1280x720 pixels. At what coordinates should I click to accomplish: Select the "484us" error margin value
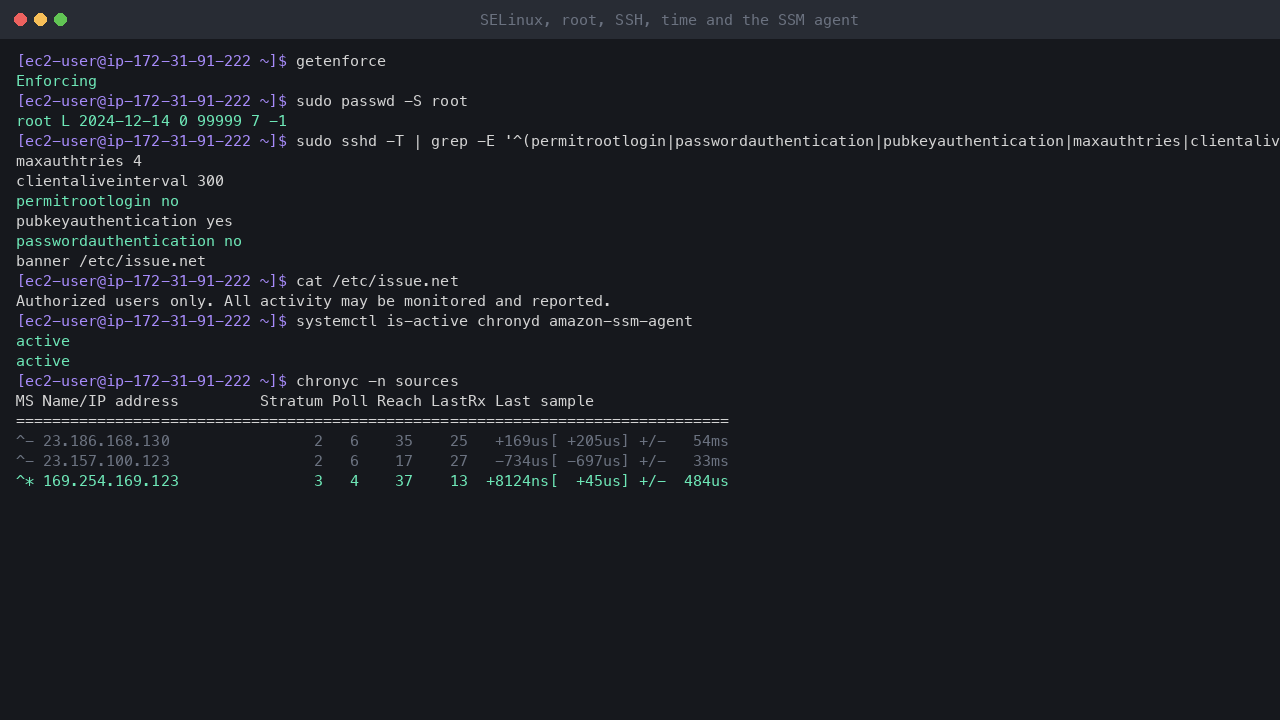706,481
